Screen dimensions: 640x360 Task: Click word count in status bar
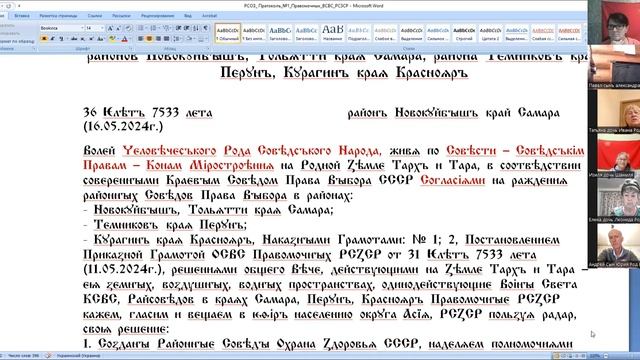24,356
